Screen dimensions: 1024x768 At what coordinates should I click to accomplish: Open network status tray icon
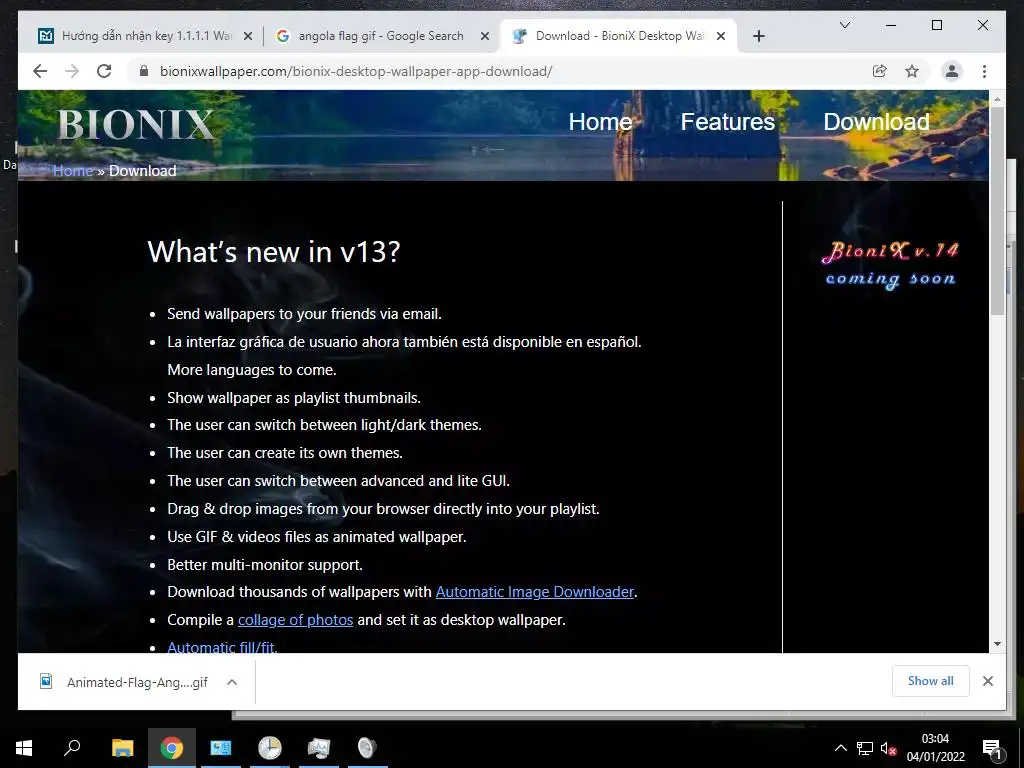click(865, 748)
